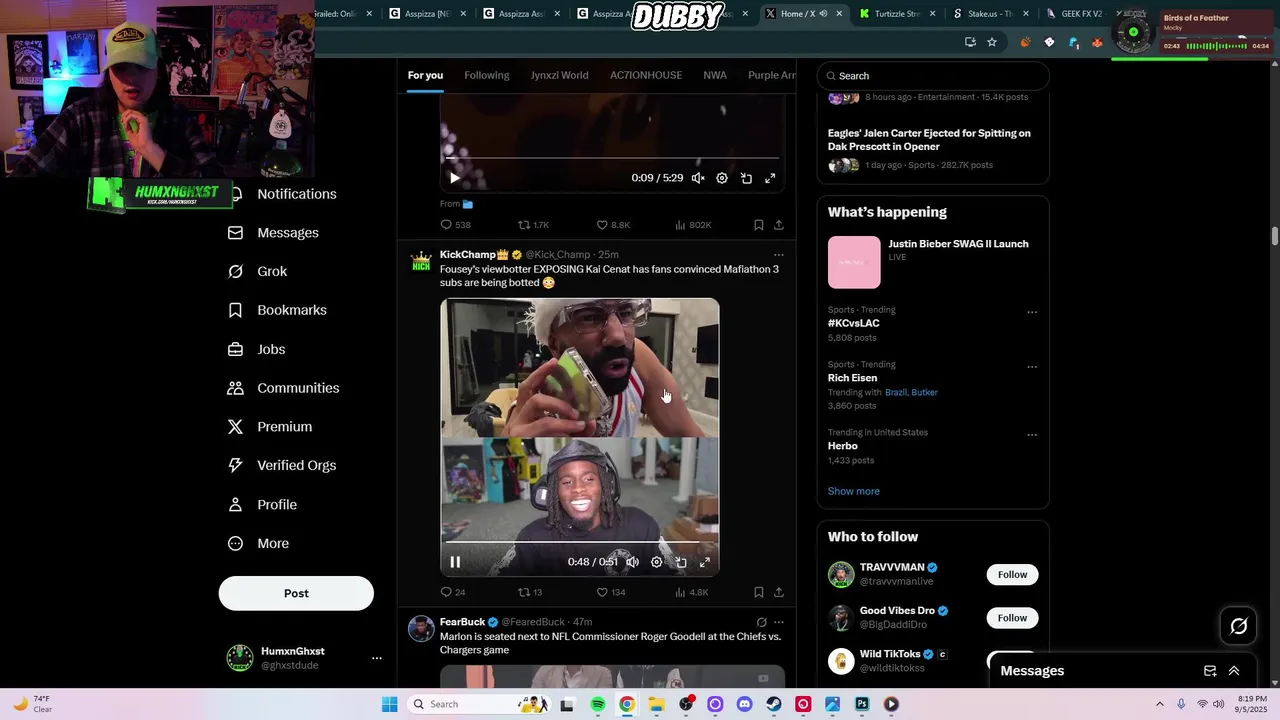Open settings gear on top video
Screen dimensions: 1280x720
point(722,178)
